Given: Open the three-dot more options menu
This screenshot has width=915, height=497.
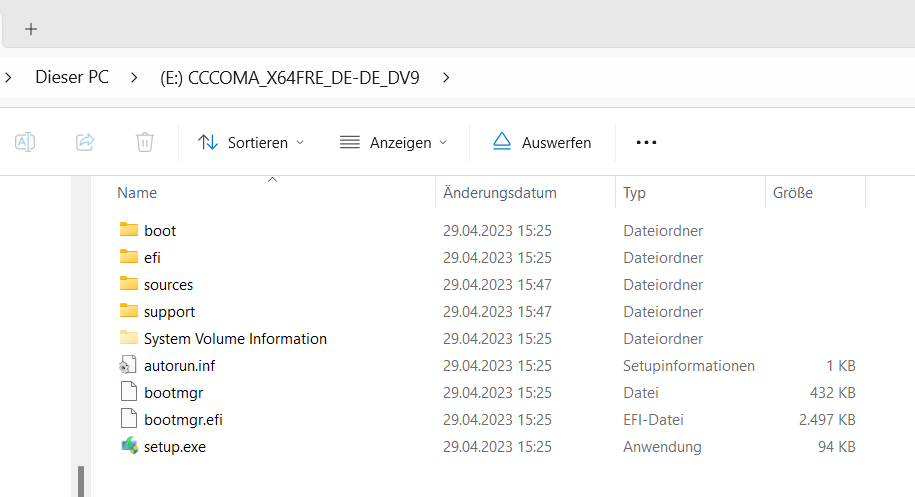Looking at the screenshot, I should pyautogui.click(x=646, y=142).
